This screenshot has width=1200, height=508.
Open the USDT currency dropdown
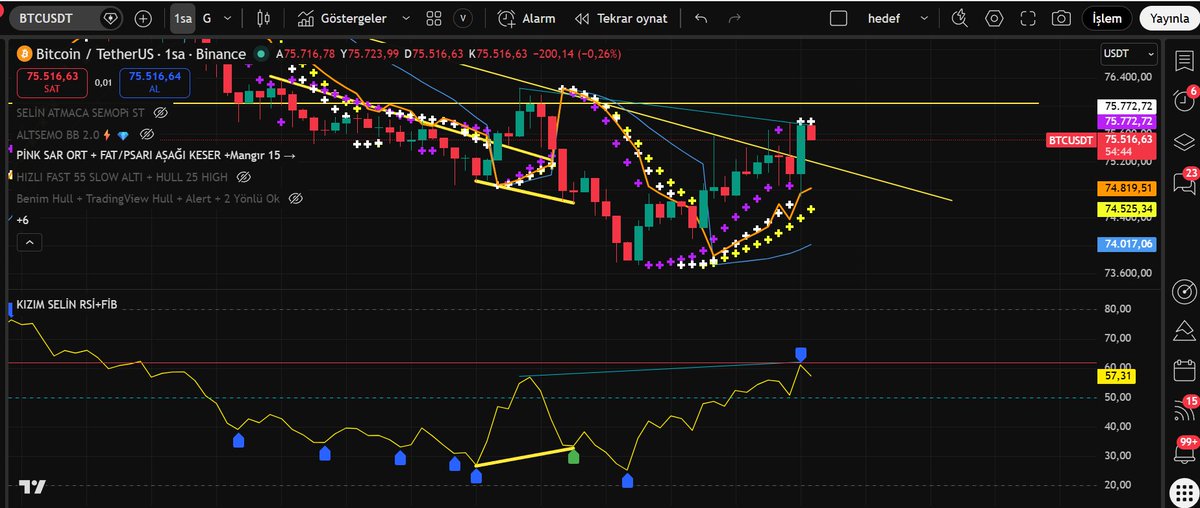coord(1128,53)
